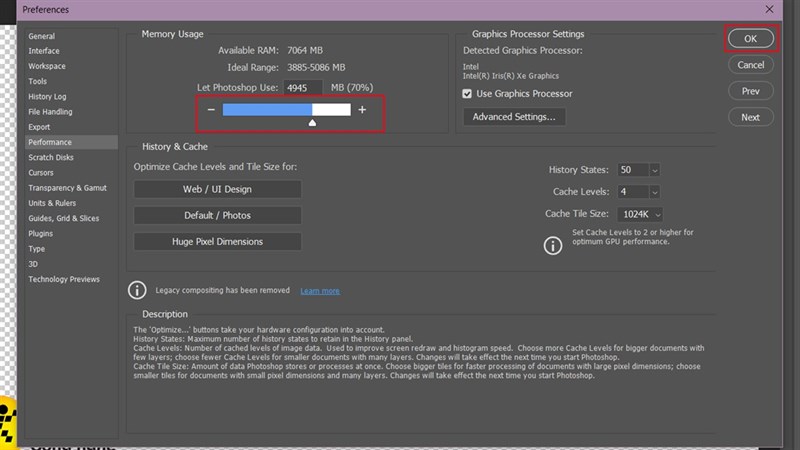Optimize cache for Web / UI Design
The image size is (800, 450).
click(x=217, y=189)
